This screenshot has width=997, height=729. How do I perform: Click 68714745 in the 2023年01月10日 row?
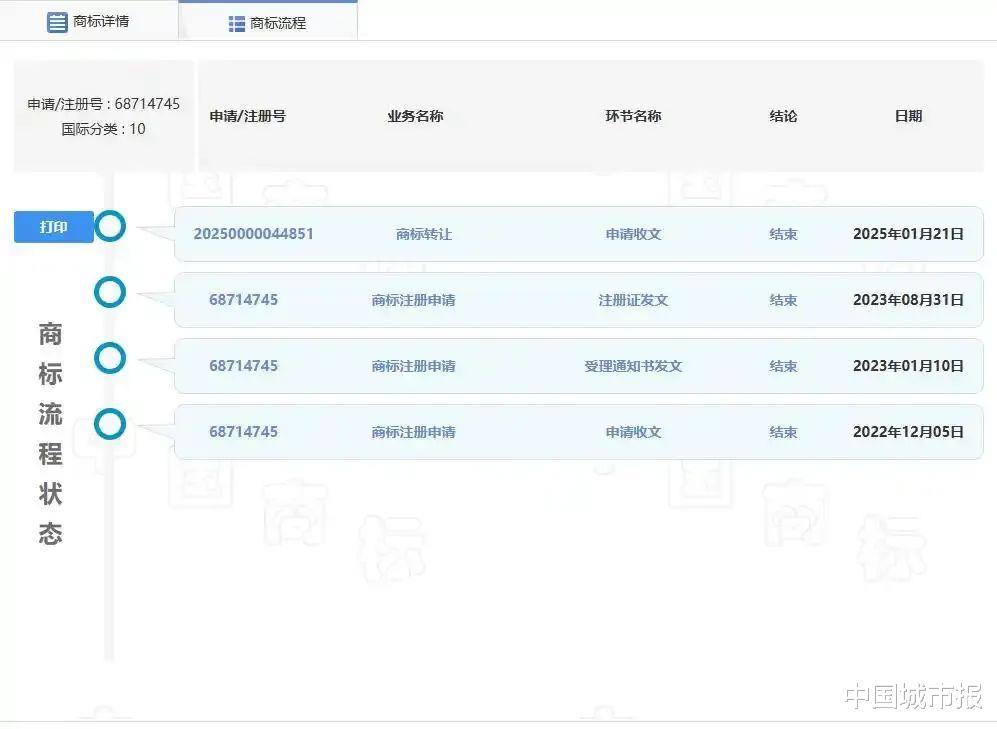[244, 366]
